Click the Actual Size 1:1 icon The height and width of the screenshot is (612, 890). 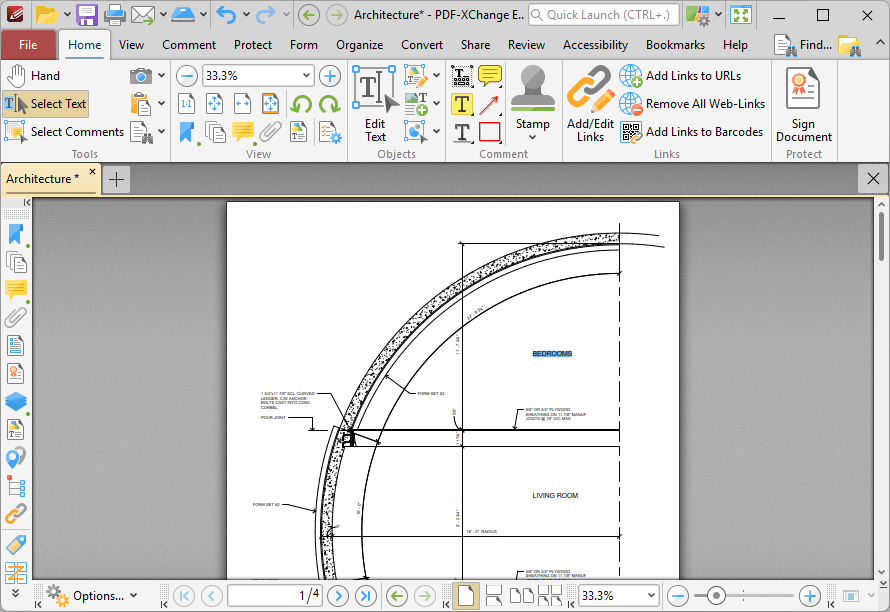pos(186,104)
